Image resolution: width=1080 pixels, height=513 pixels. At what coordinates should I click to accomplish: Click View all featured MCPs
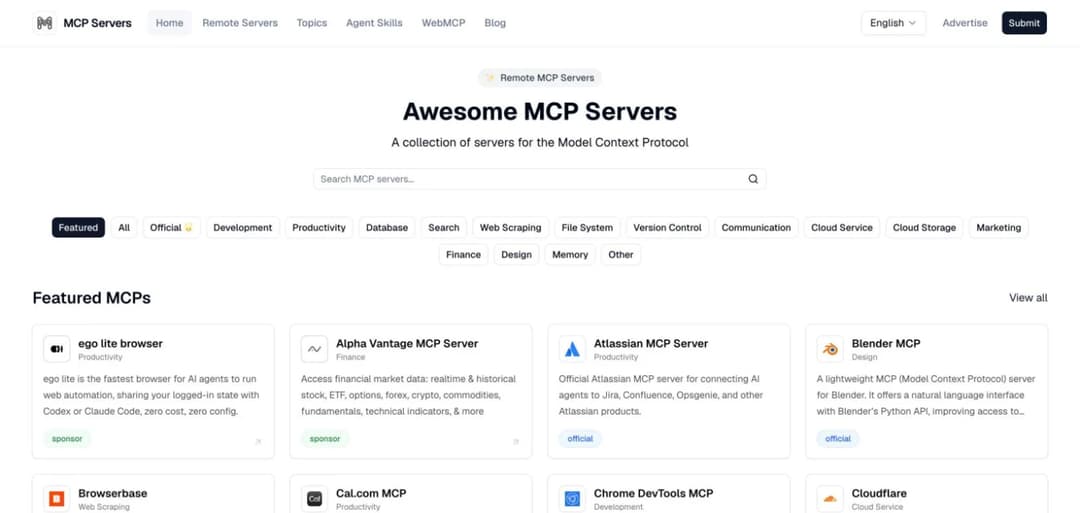point(1028,297)
